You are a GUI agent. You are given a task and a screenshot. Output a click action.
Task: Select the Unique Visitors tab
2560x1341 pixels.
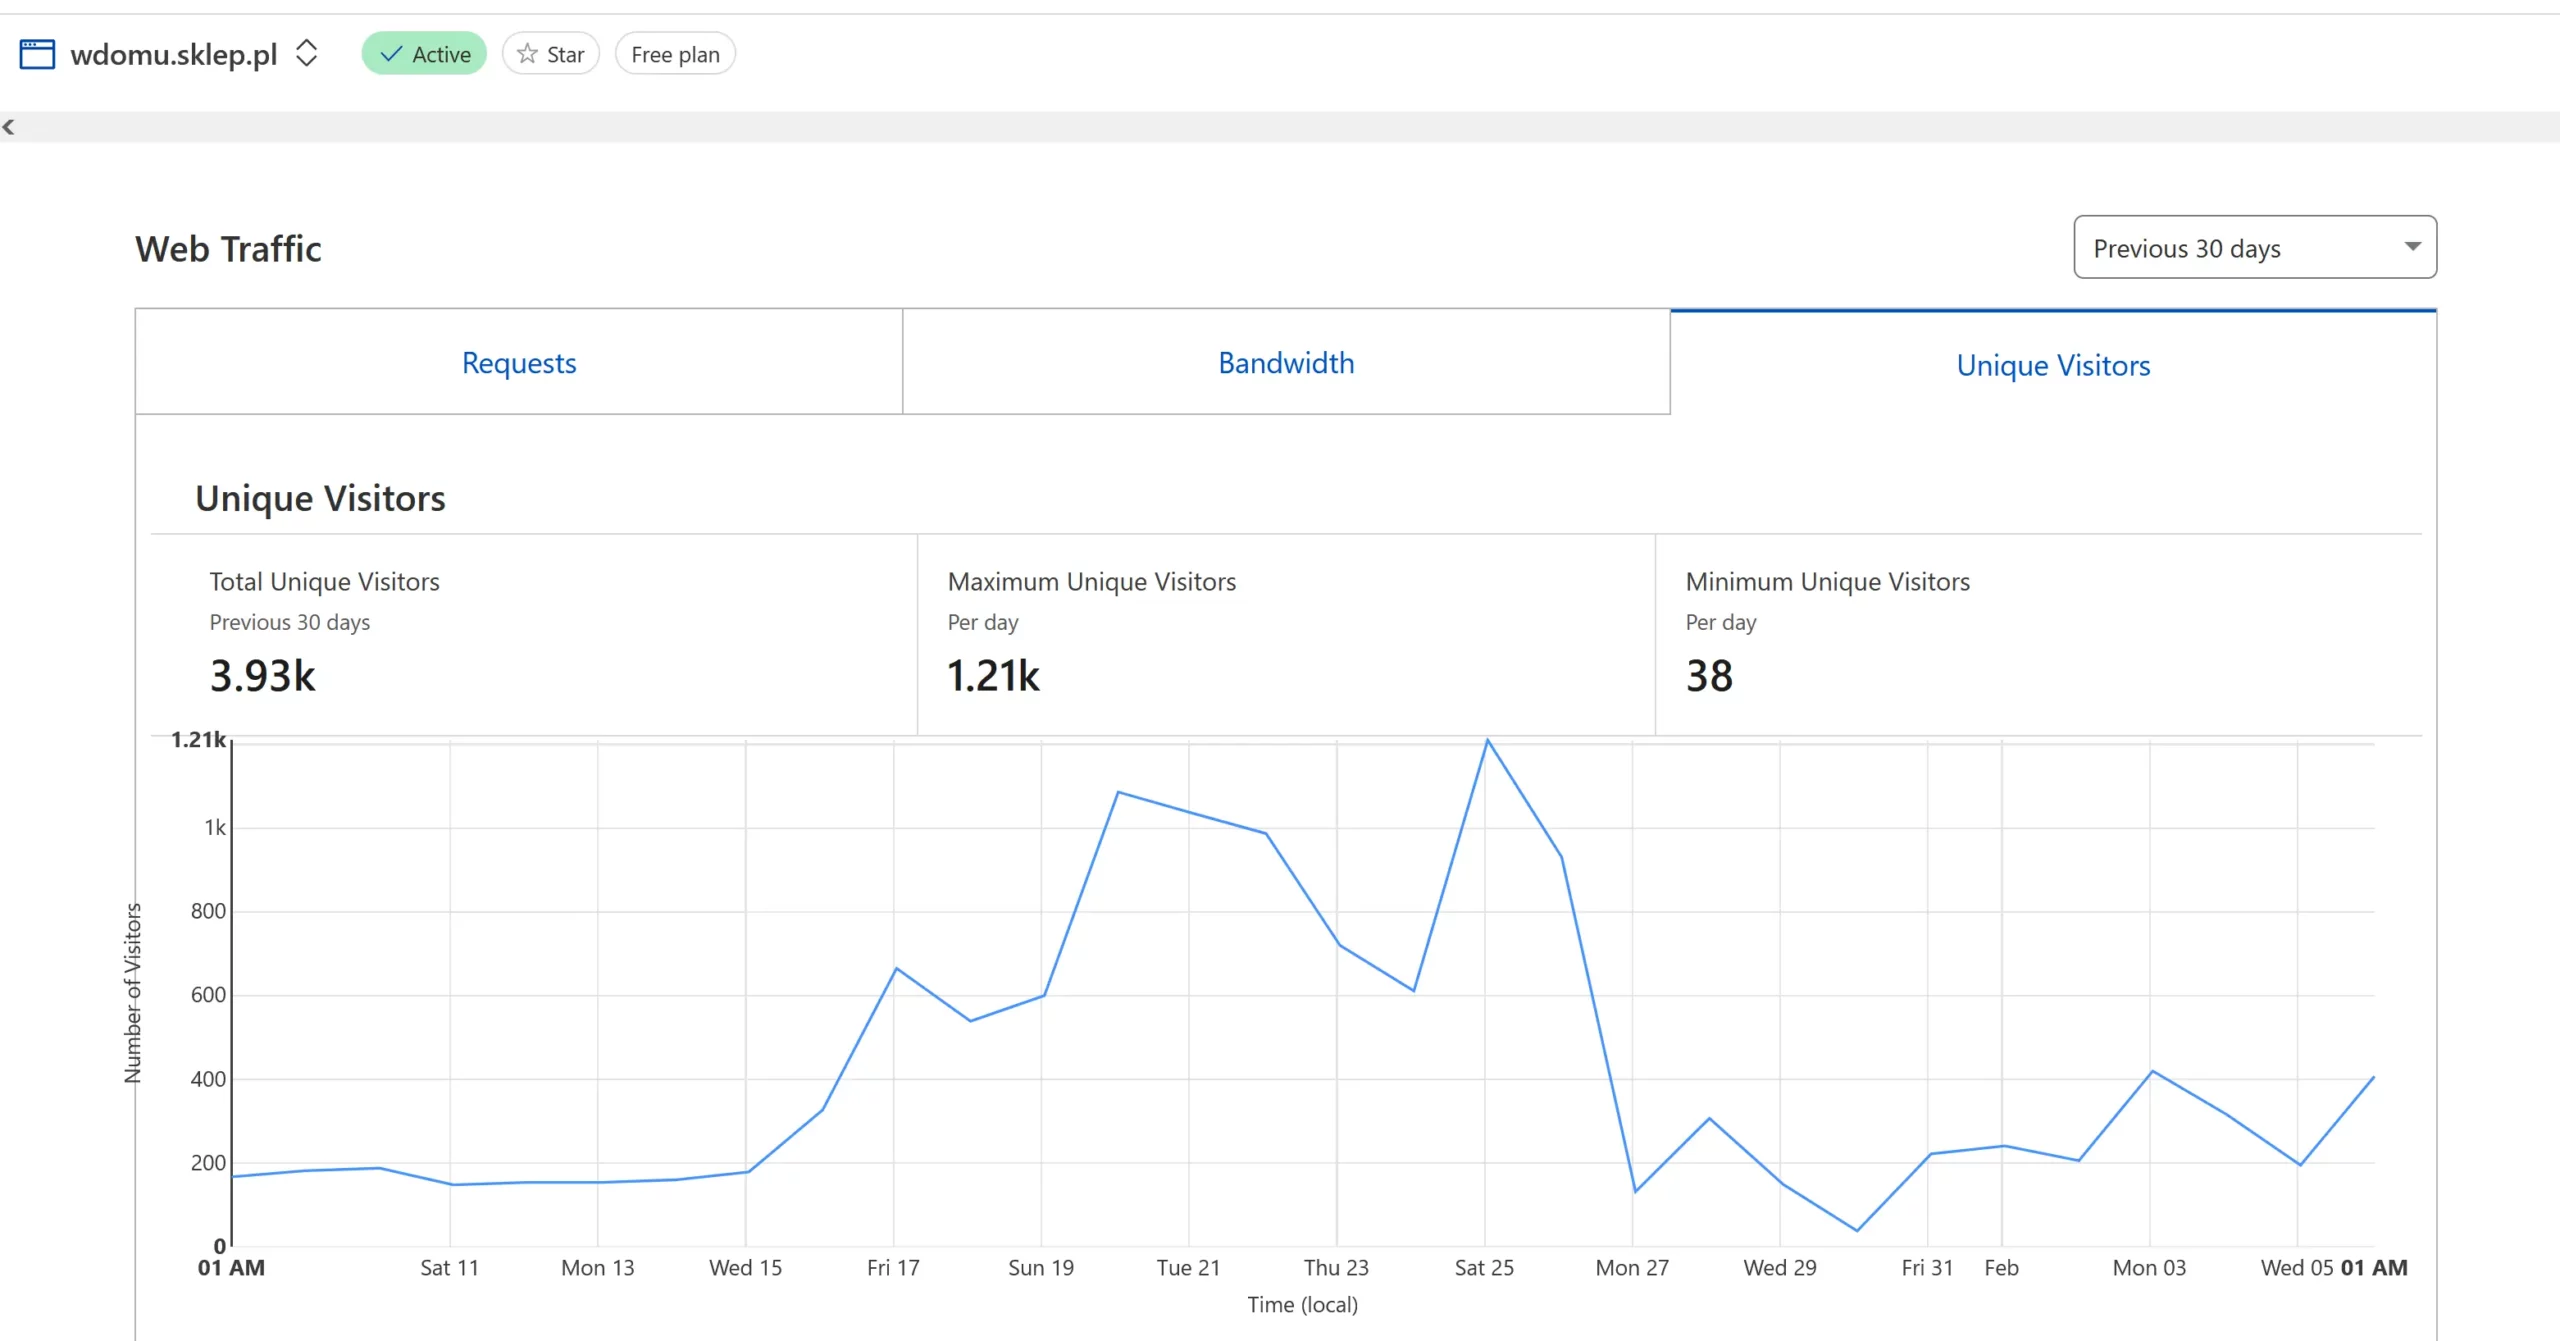pos(2053,365)
